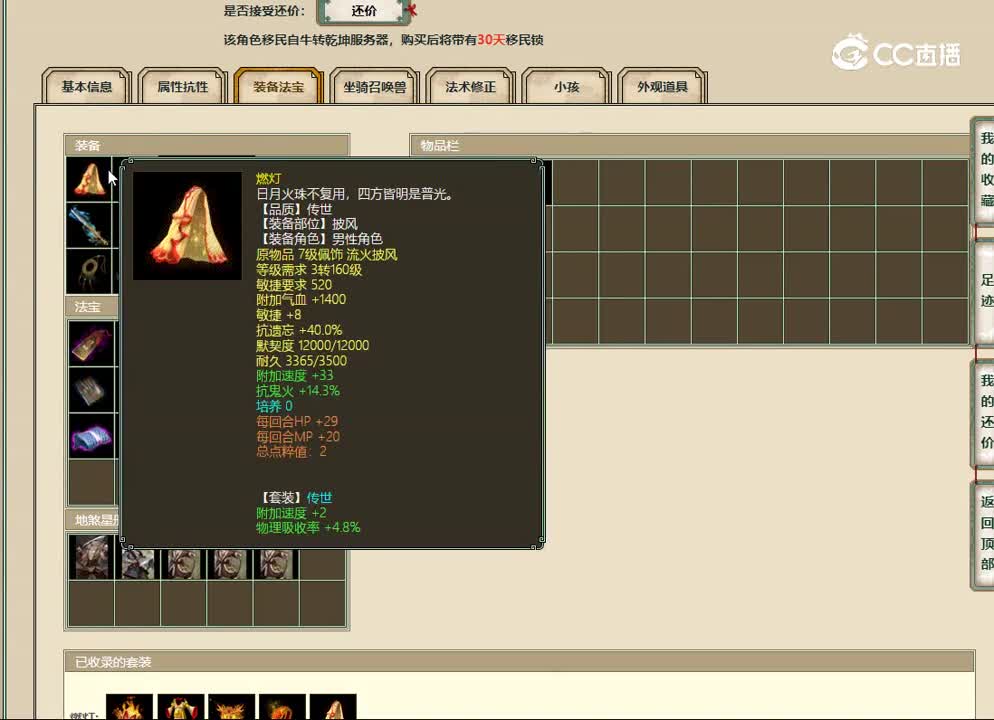The image size is (994, 720).
Task: Click 耐久 3365/3500 line
Action: (x=302, y=361)
